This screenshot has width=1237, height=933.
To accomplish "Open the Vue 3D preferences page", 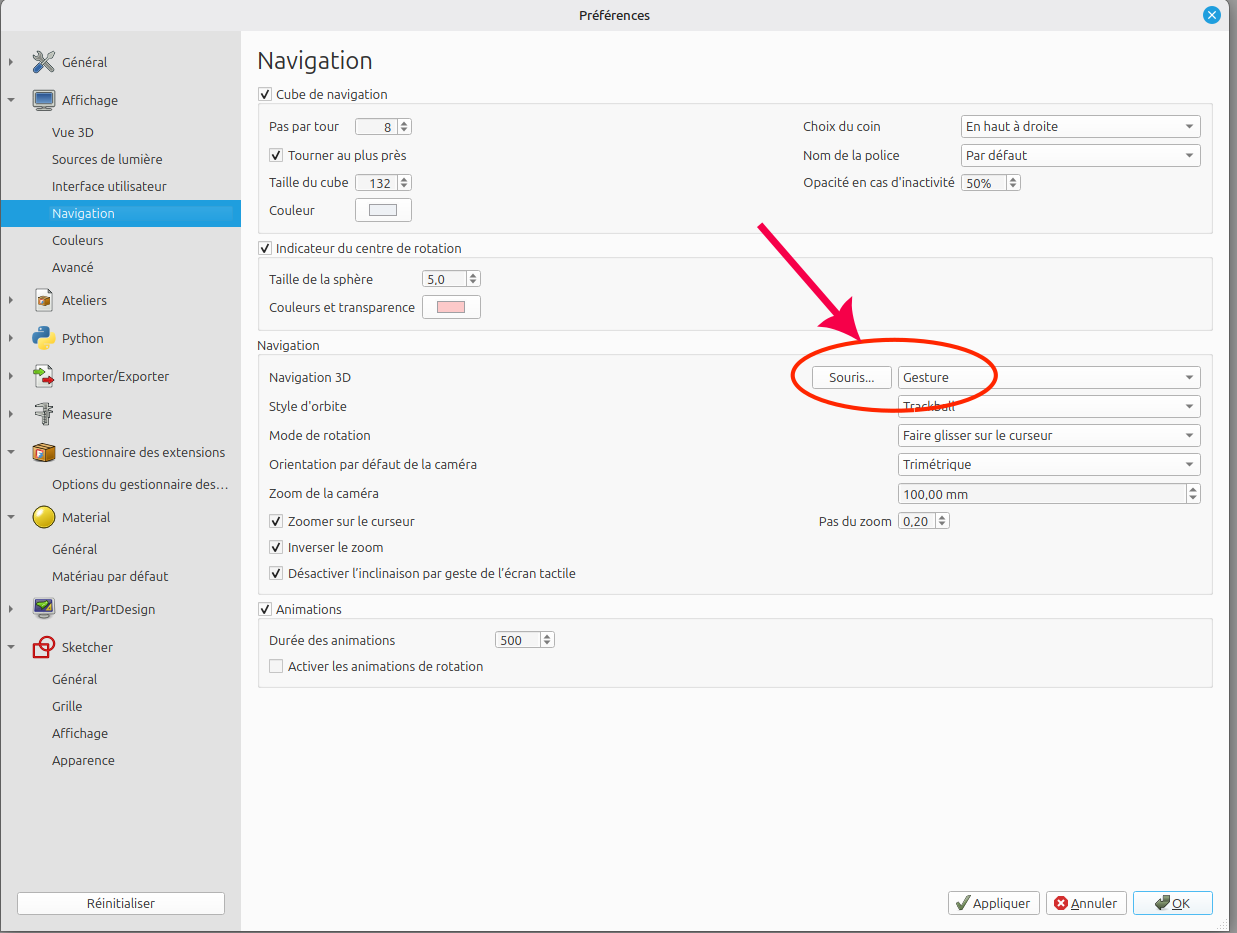I will pos(73,132).
